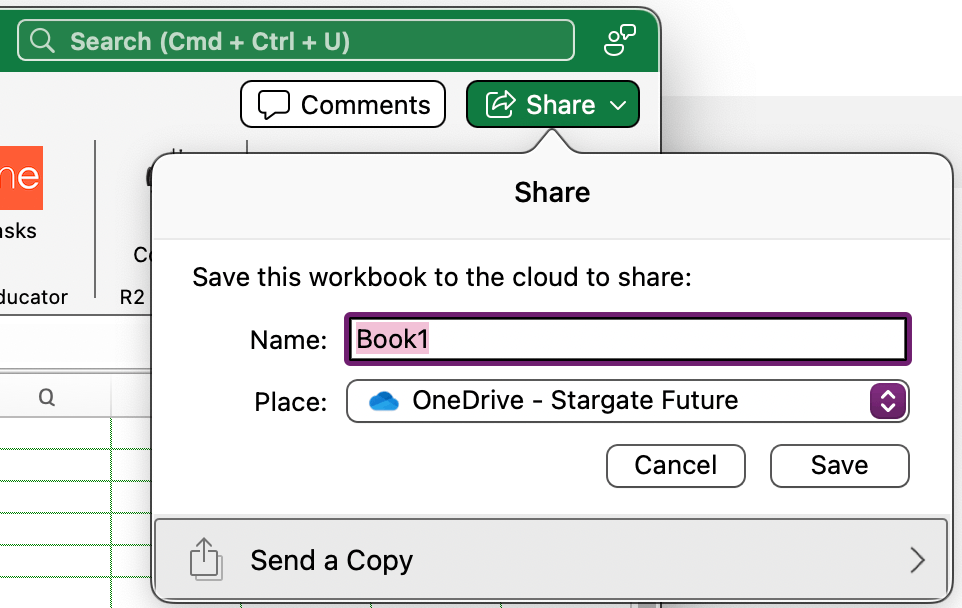
Task: Open the Comments pane
Action: [341, 105]
